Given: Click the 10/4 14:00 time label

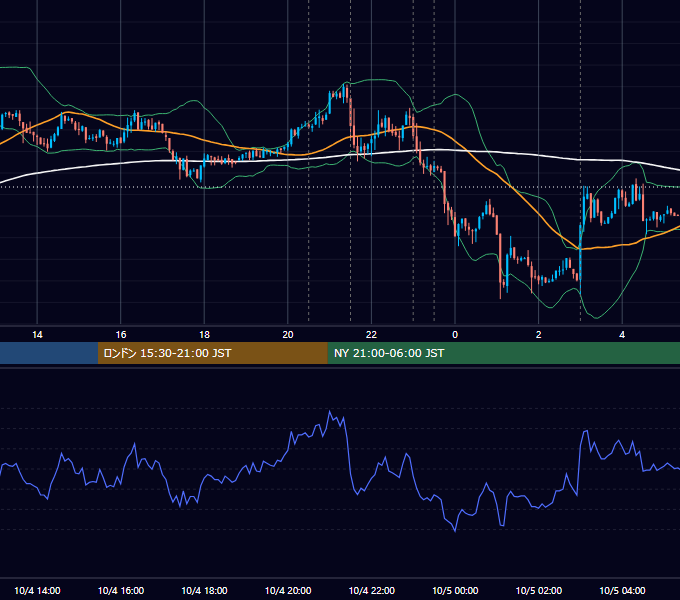Looking at the screenshot, I should 37,590.
